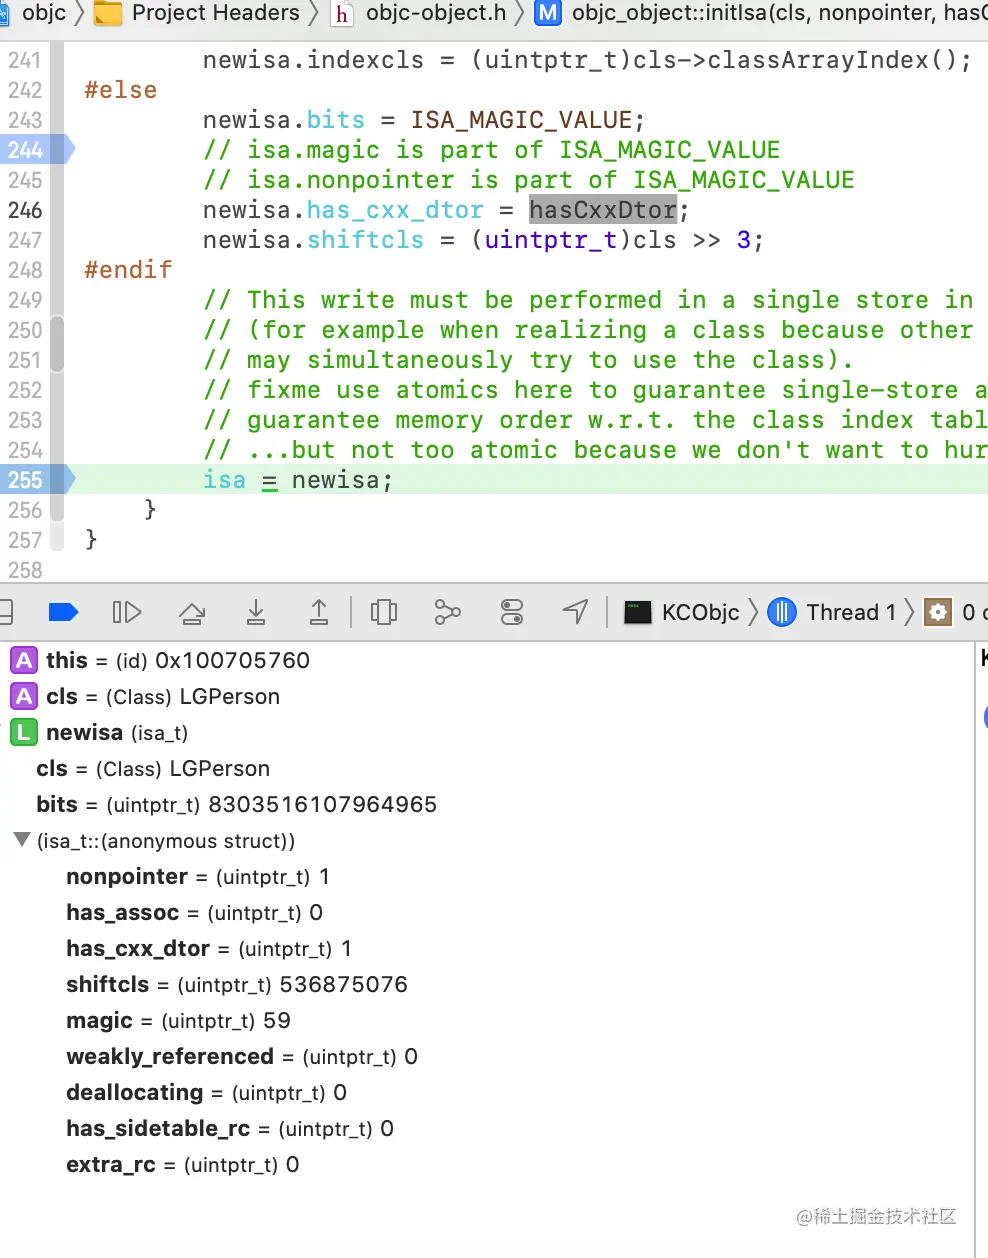Click the green L icon beside newisa
Screen dimensions: 988x1258
click(x=24, y=732)
